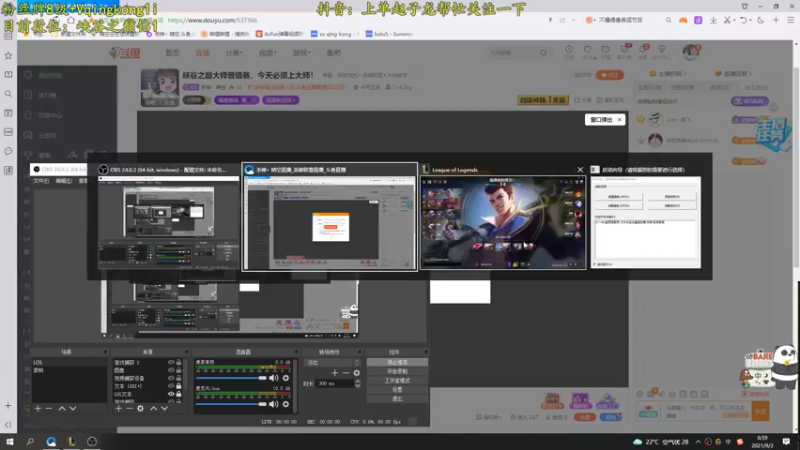Toggle lock on LOL文本 source
Image resolution: width=800 pixels, height=450 pixels.
coord(179,394)
